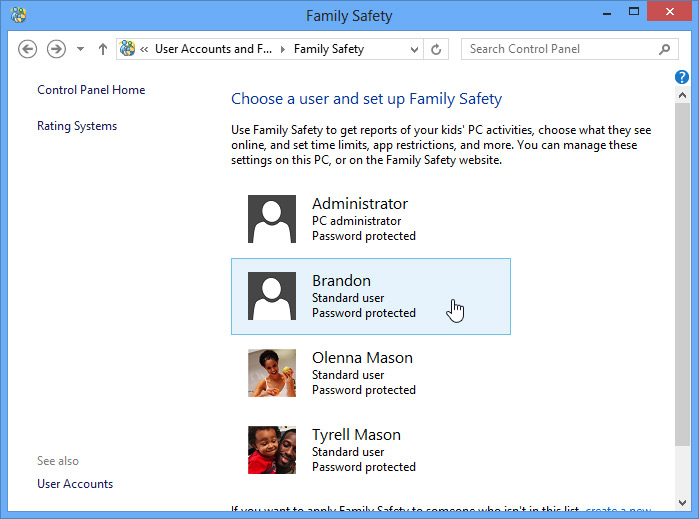Select the Brandon standard user account

(x=370, y=296)
